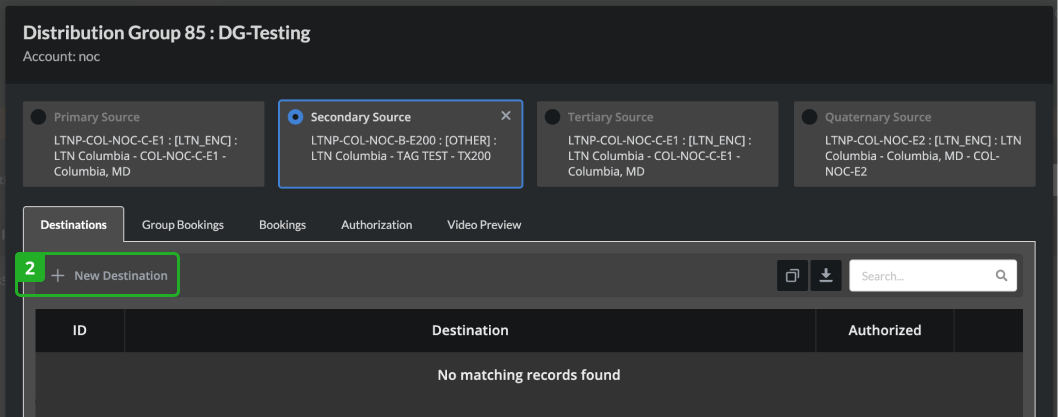Click the copy destinations icon
Image resolution: width=1058 pixels, height=417 pixels.
[x=792, y=275]
